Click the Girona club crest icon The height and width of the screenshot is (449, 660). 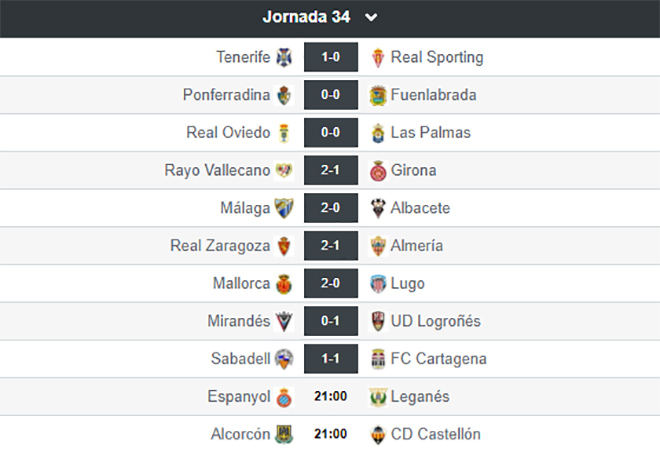pyautogui.click(x=377, y=170)
